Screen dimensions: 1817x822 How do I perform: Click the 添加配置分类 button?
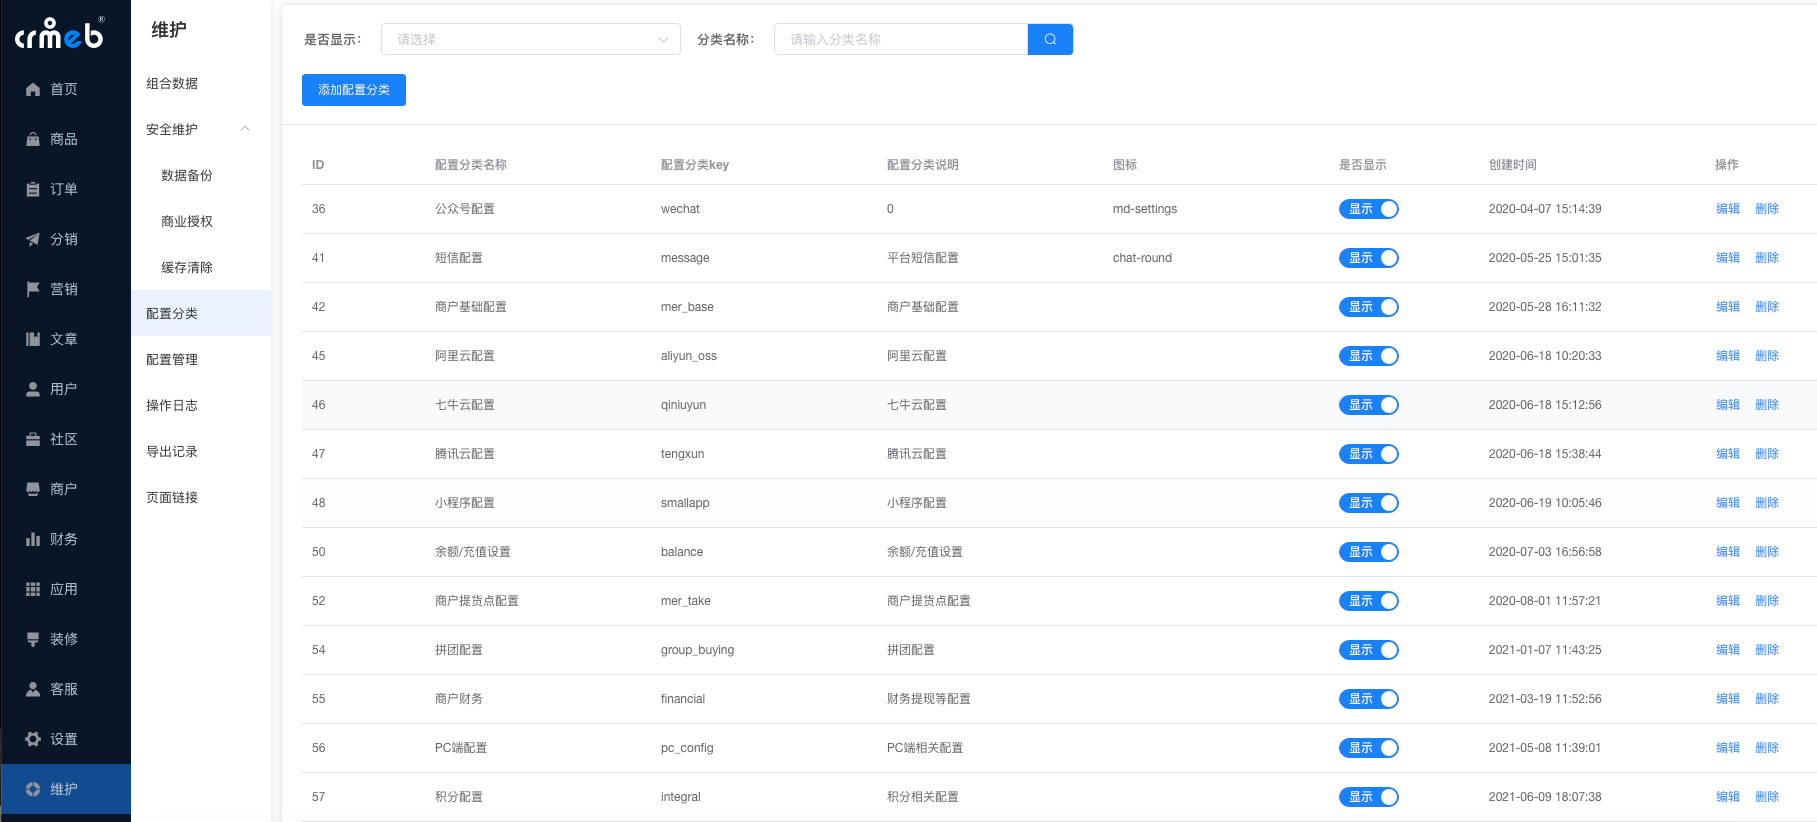coord(354,90)
